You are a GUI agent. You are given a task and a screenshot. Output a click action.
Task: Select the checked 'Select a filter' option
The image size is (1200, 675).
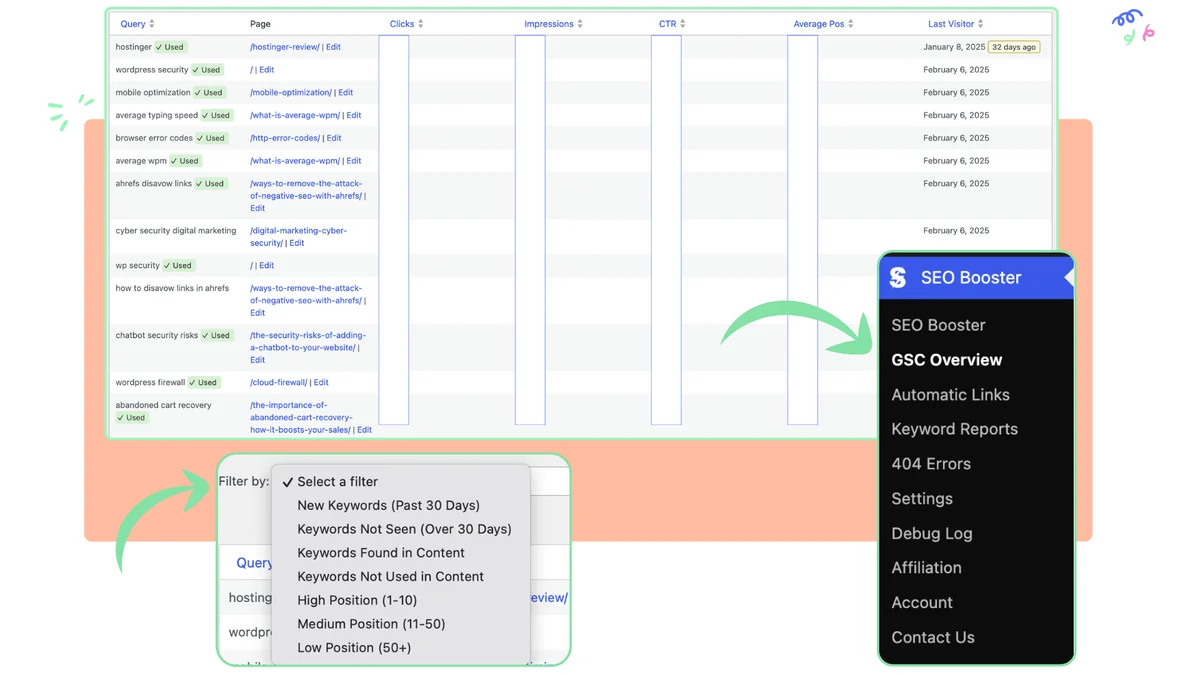[337, 481]
